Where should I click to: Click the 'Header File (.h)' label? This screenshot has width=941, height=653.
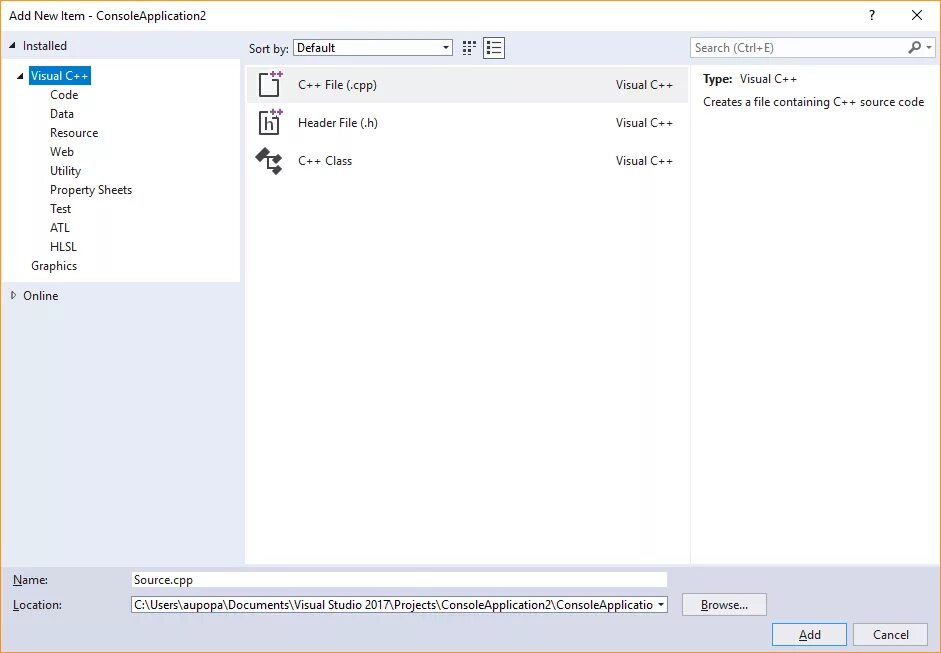337,122
